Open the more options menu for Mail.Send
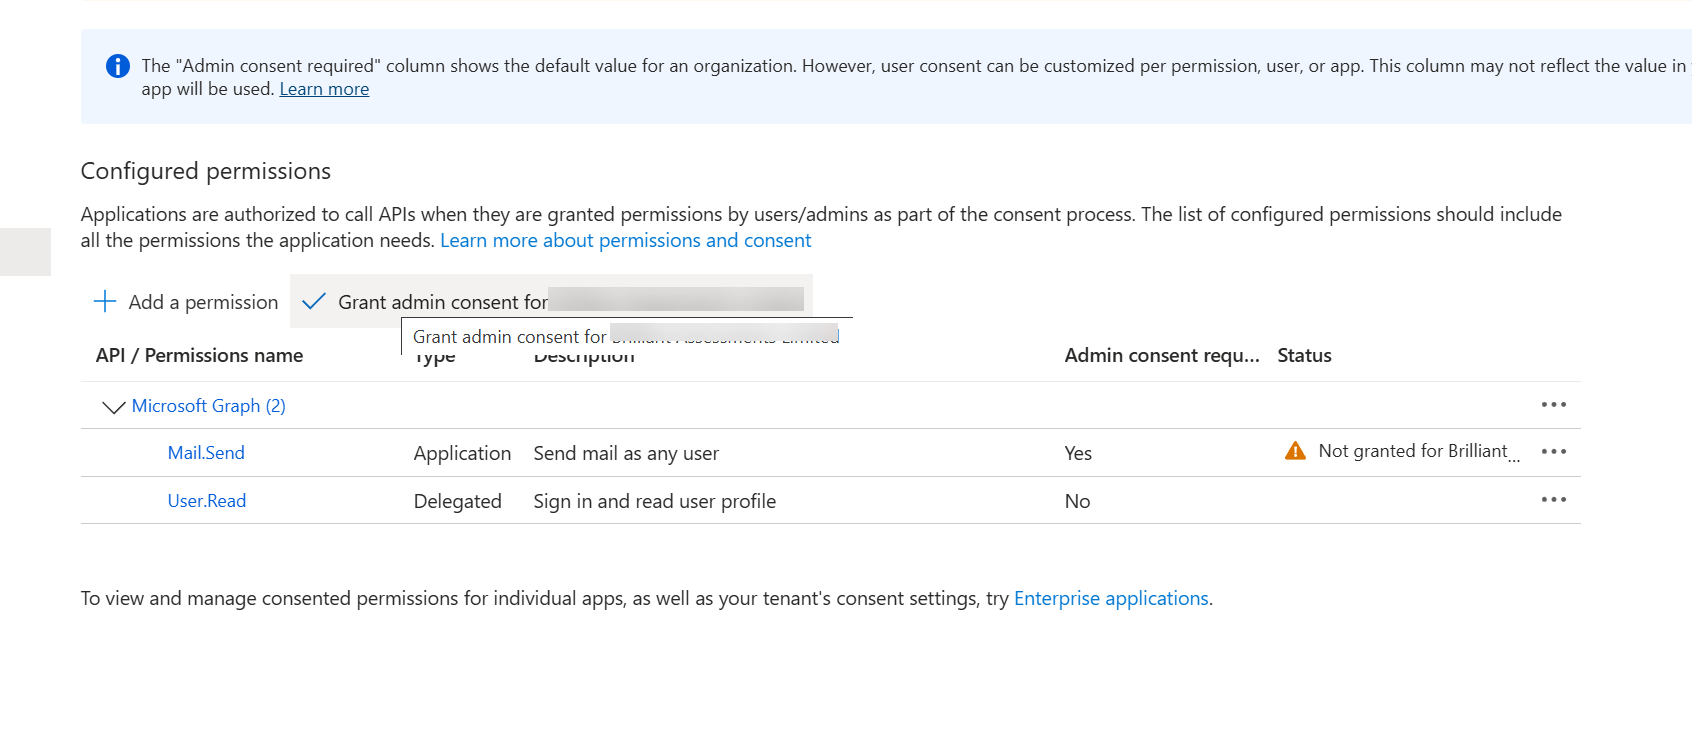 [1553, 452]
